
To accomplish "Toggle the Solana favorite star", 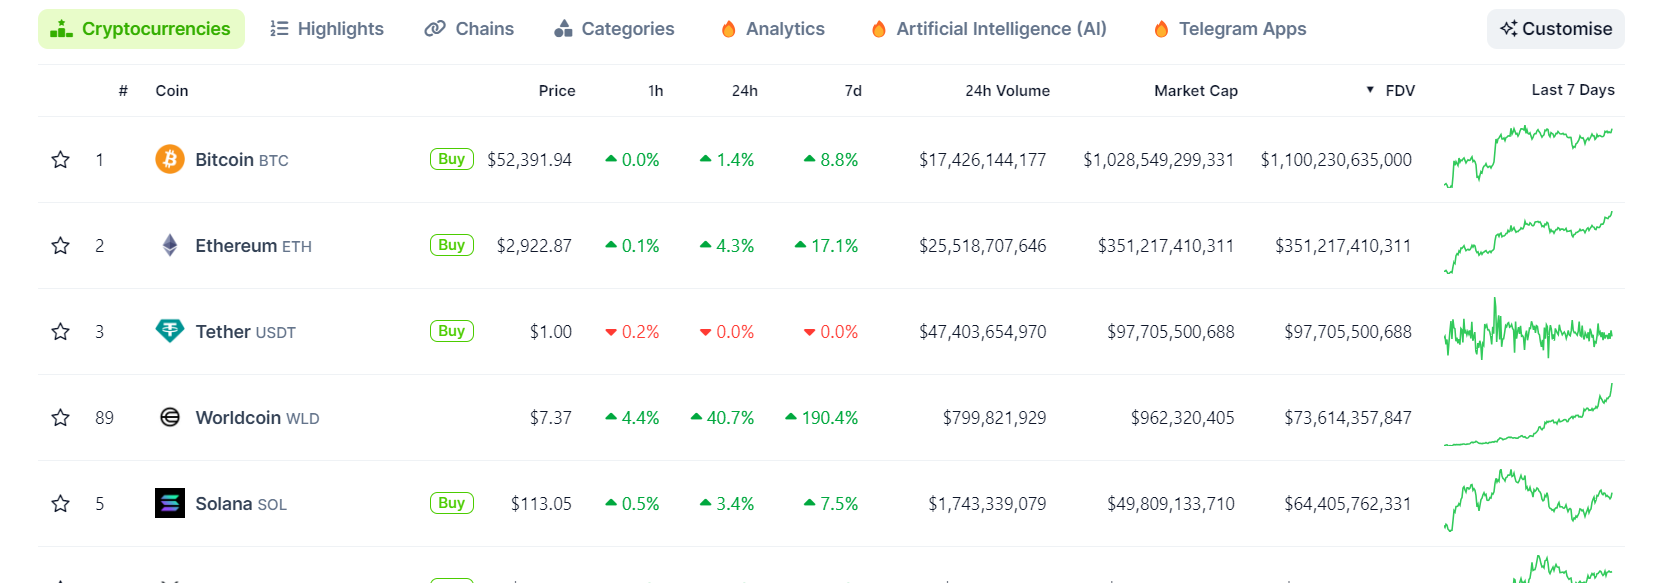I will point(61,504).
